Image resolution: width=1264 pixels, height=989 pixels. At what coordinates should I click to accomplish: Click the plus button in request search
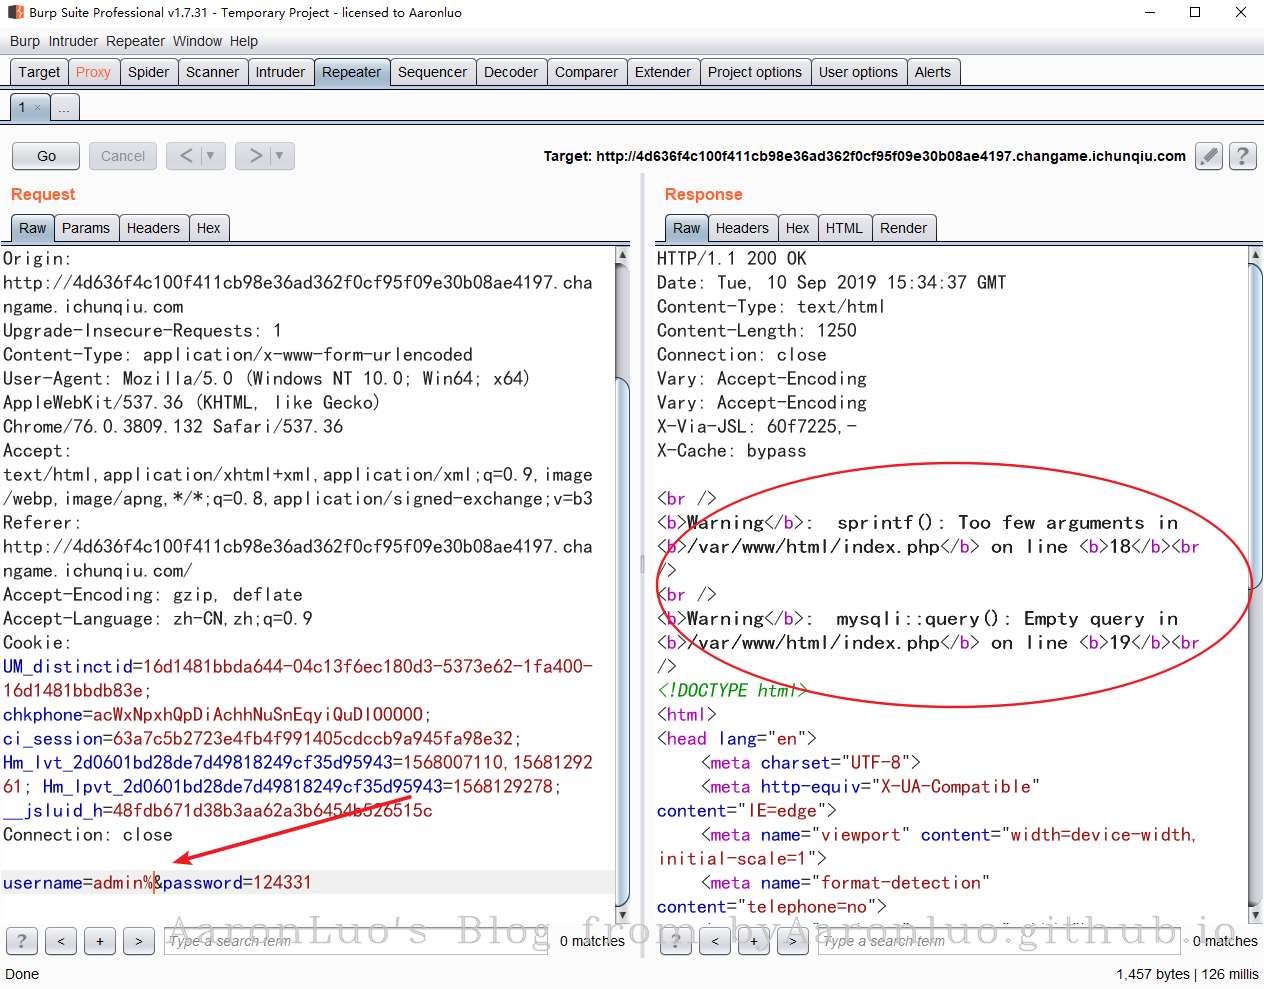click(100, 941)
